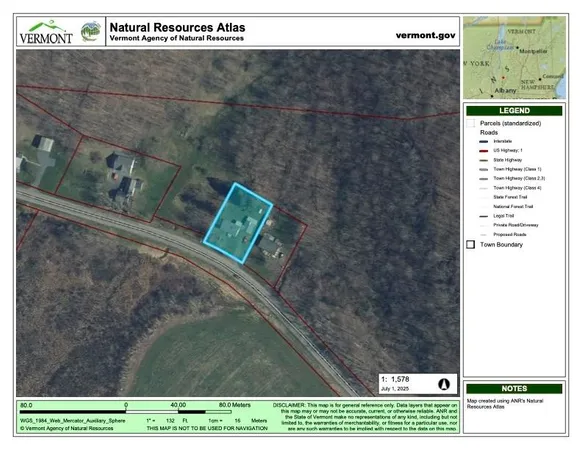This screenshot has height=450, width=582.
Task: Select the cyan highlighted parcel on map
Action: [238, 223]
